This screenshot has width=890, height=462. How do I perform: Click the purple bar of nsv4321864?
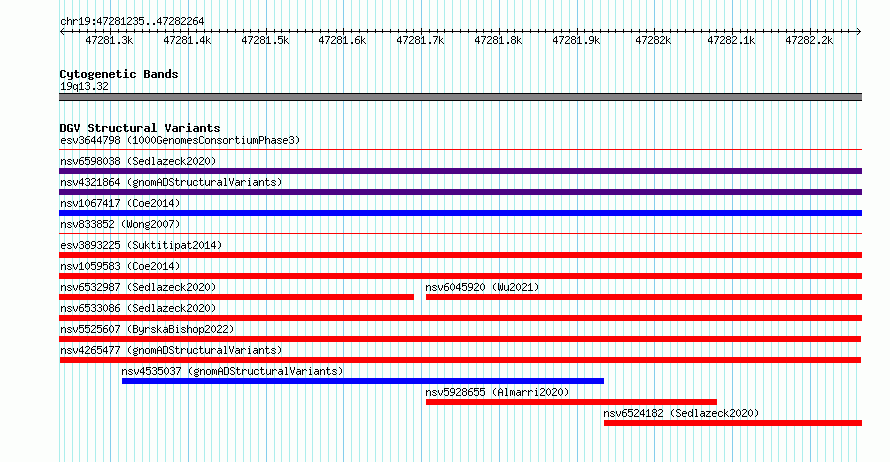pos(460,192)
